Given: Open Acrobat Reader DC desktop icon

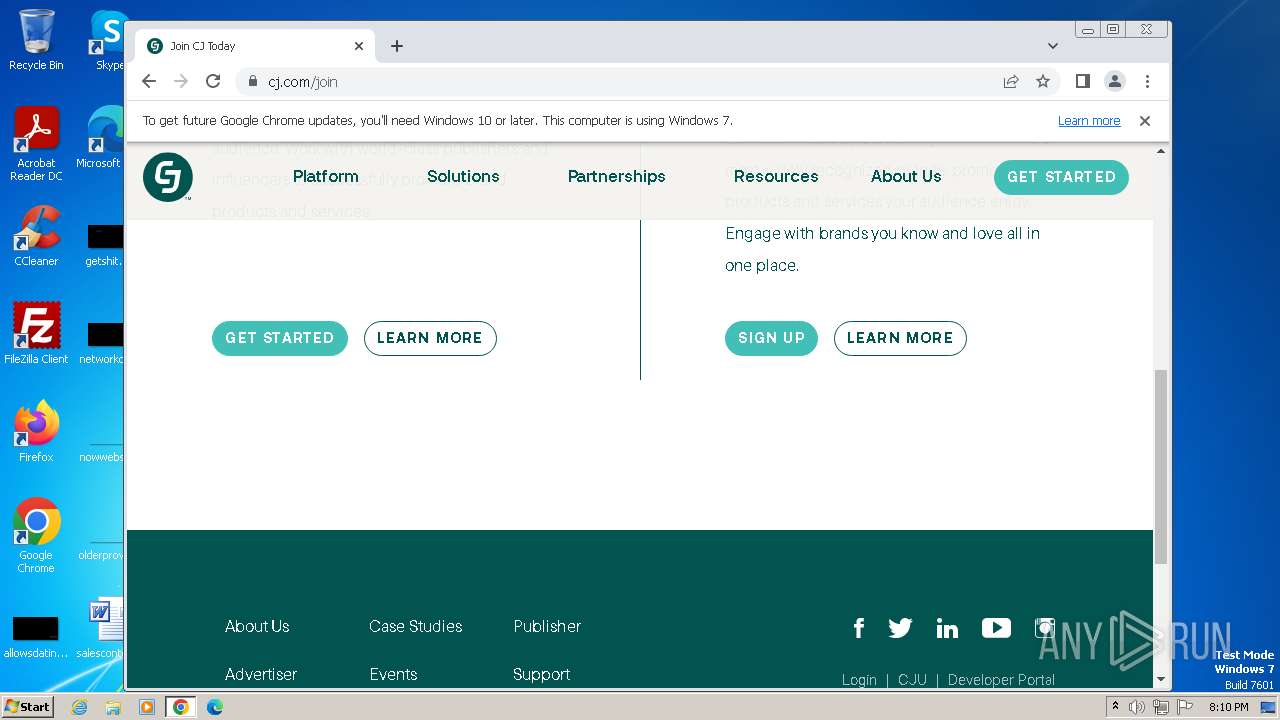Looking at the screenshot, I should (x=36, y=144).
